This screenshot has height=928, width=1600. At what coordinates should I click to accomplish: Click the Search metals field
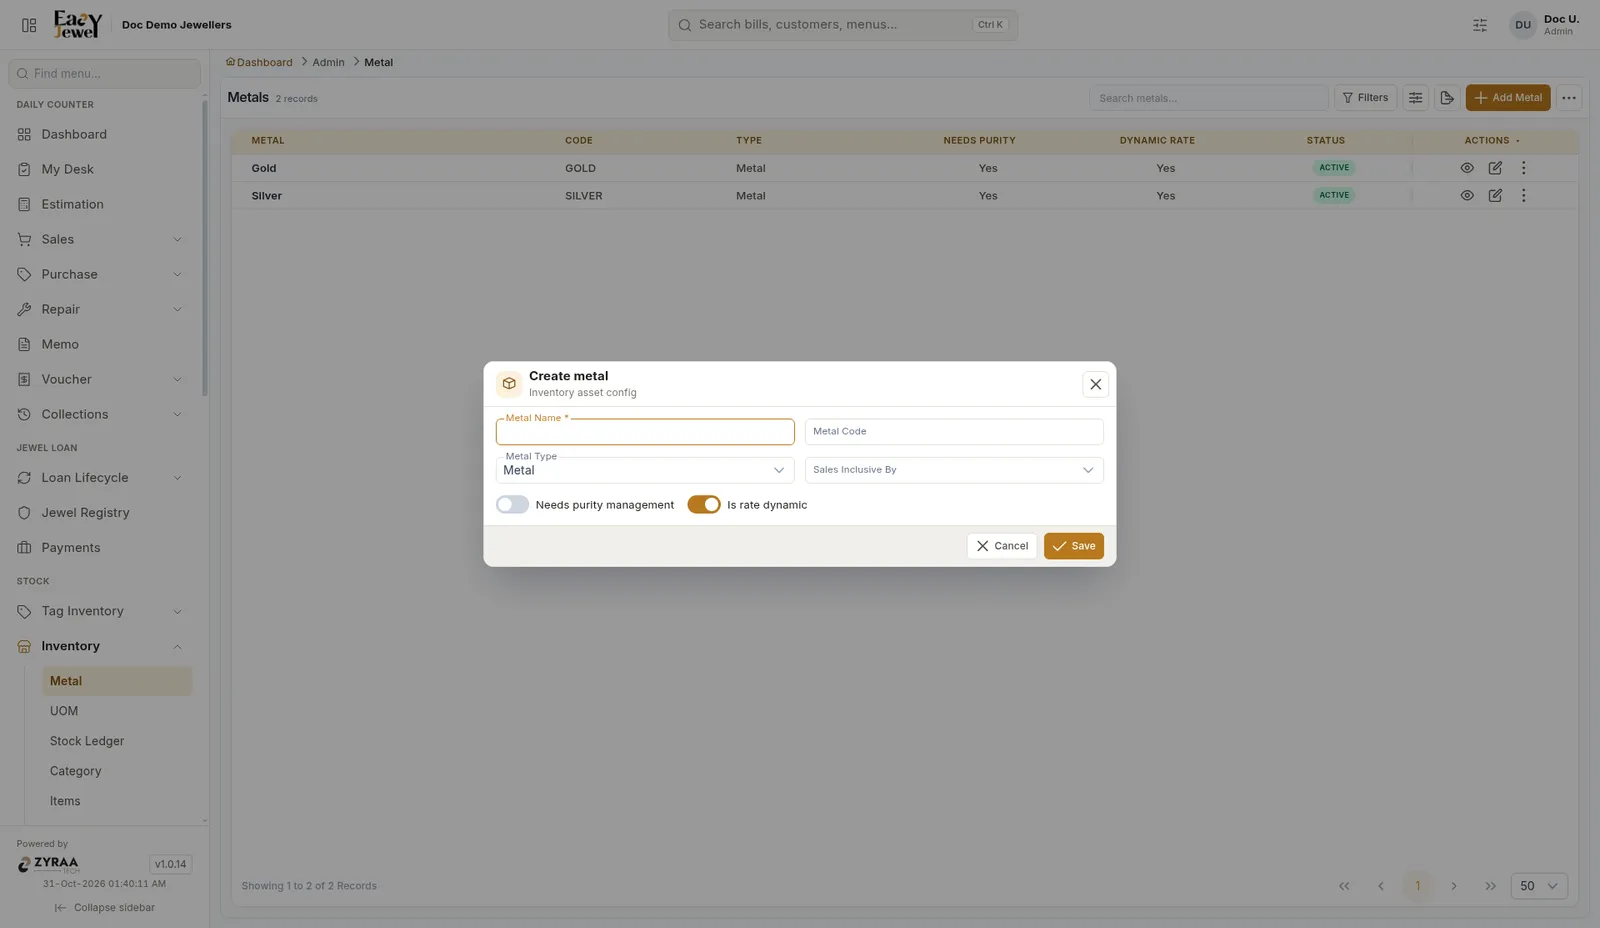1209,98
